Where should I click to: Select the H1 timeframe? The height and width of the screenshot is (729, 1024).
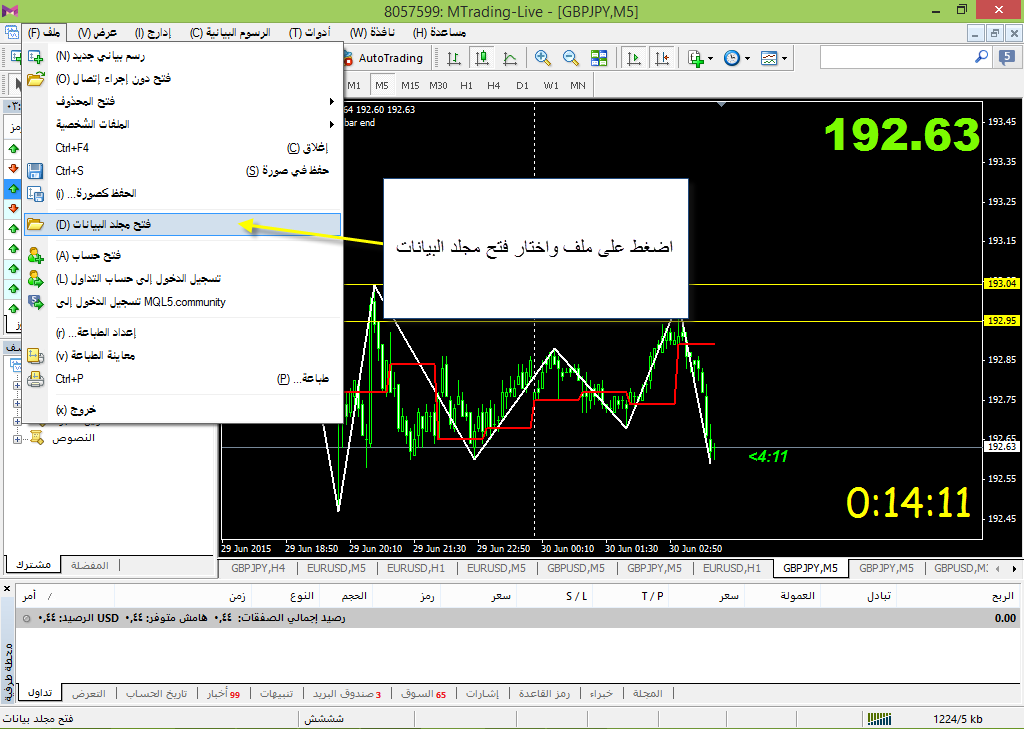(x=466, y=86)
